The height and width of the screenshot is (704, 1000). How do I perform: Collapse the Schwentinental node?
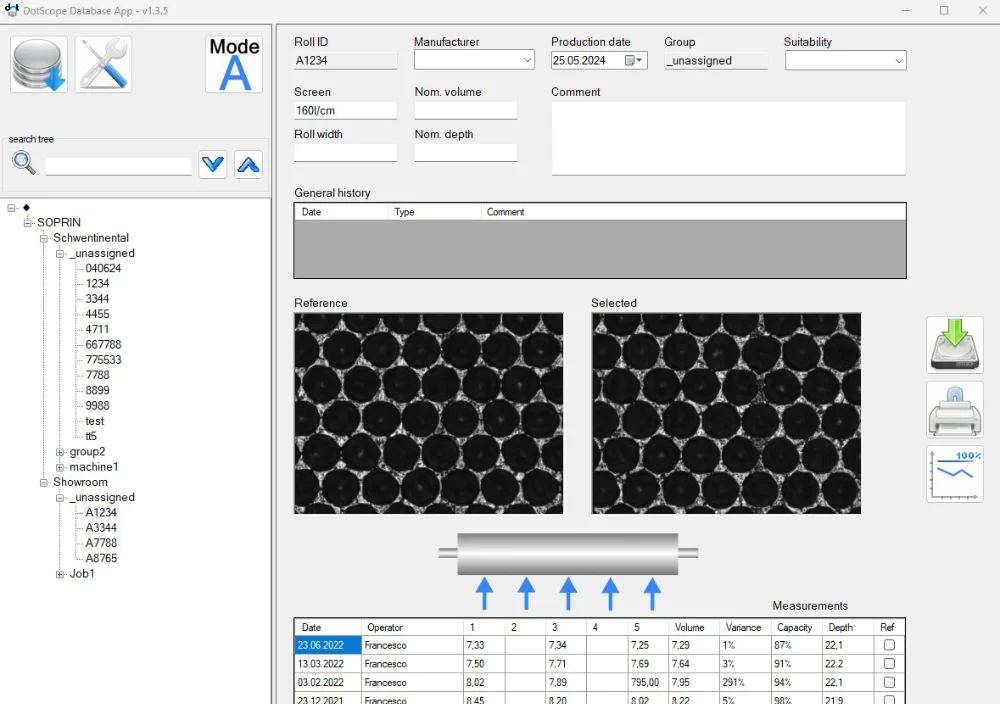coord(44,238)
